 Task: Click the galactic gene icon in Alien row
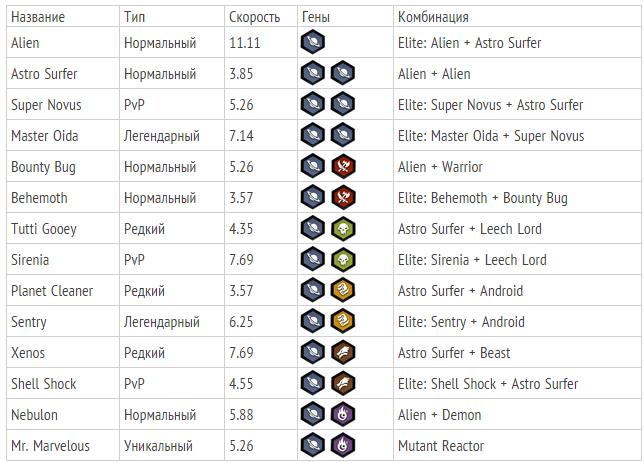click(313, 42)
